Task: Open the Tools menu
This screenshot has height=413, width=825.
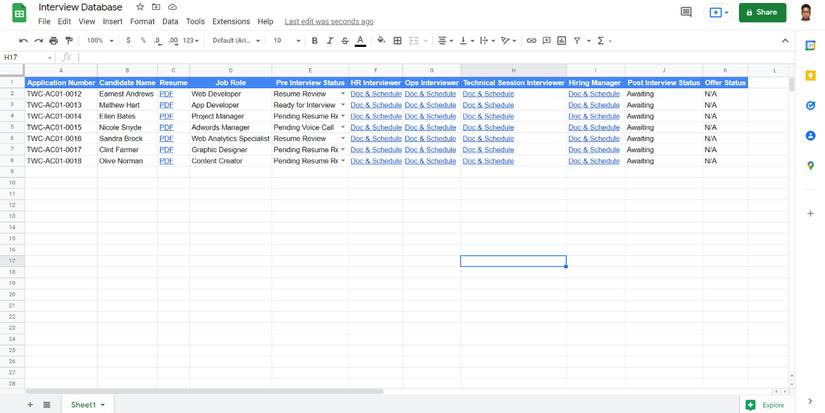Action: point(195,22)
